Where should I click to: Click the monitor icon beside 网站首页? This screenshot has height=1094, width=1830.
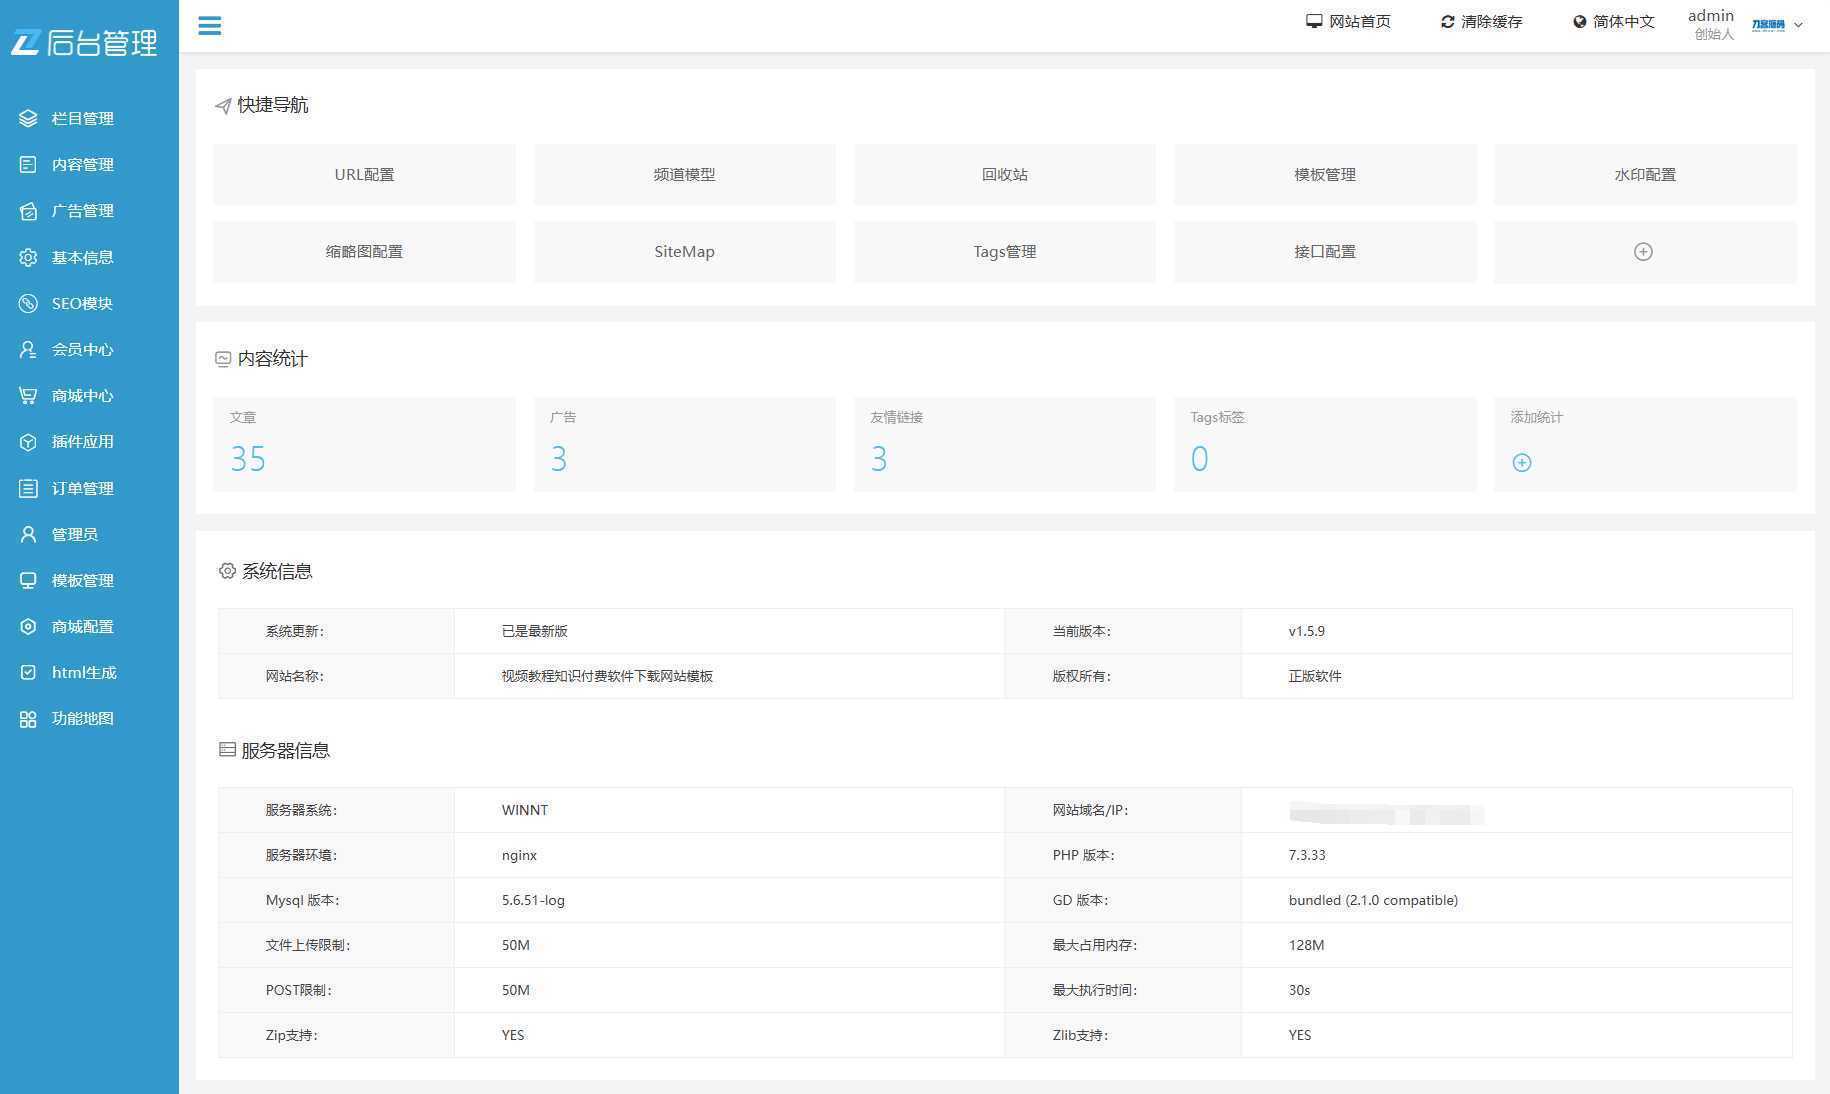click(x=1314, y=21)
